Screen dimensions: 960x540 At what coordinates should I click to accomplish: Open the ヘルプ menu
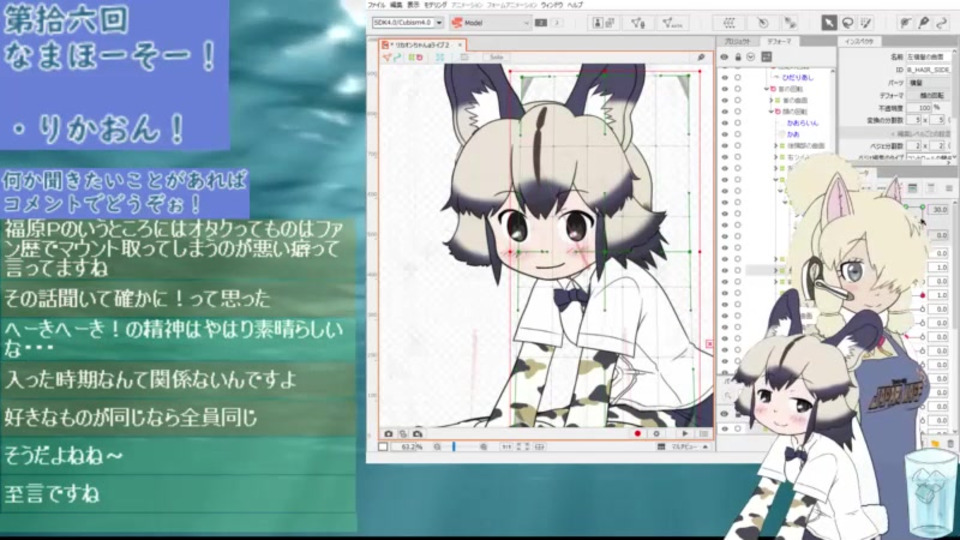point(576,5)
